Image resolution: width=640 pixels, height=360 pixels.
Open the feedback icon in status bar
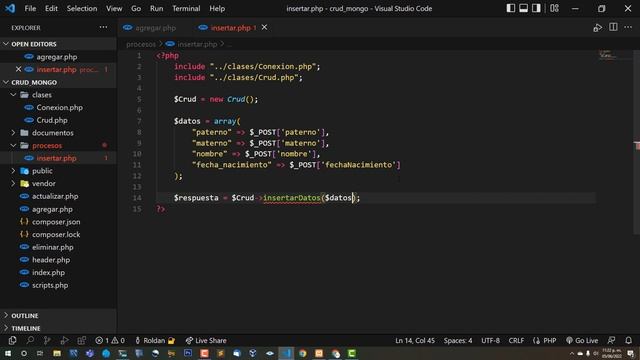point(611,340)
